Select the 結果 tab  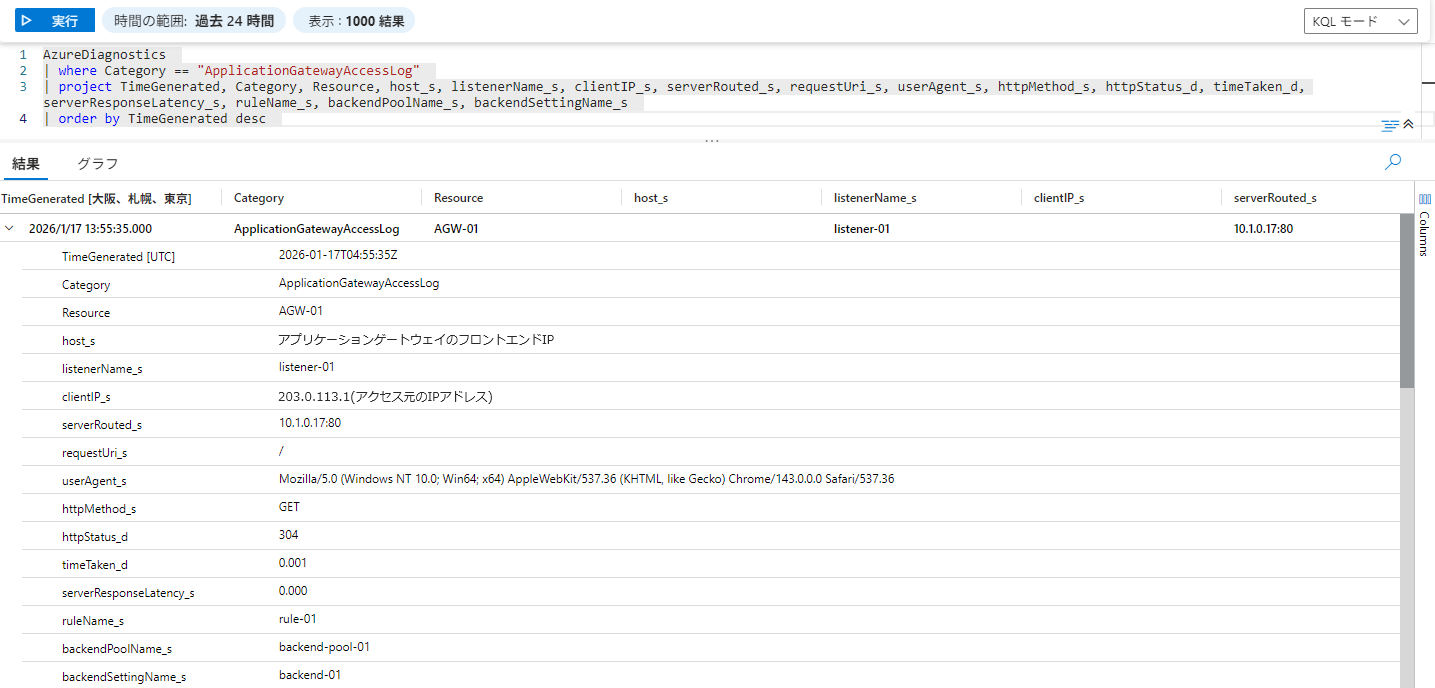click(26, 164)
